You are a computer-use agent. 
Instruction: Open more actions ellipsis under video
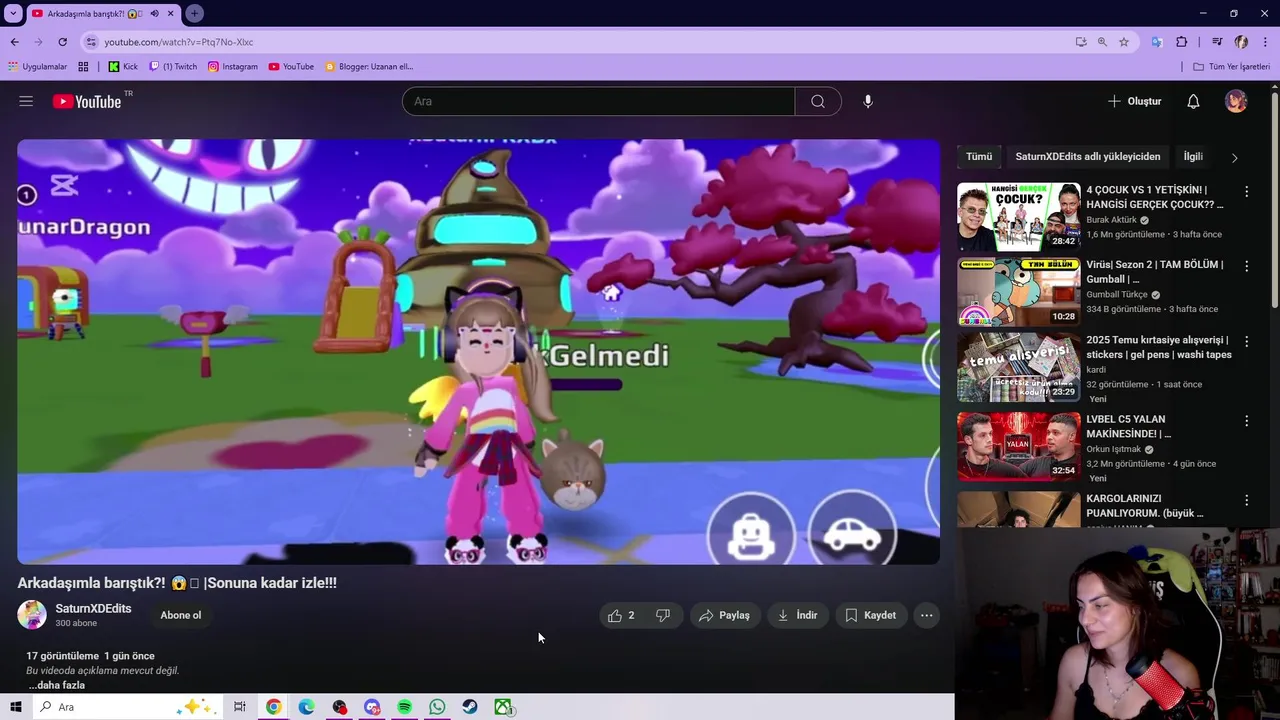tap(927, 615)
